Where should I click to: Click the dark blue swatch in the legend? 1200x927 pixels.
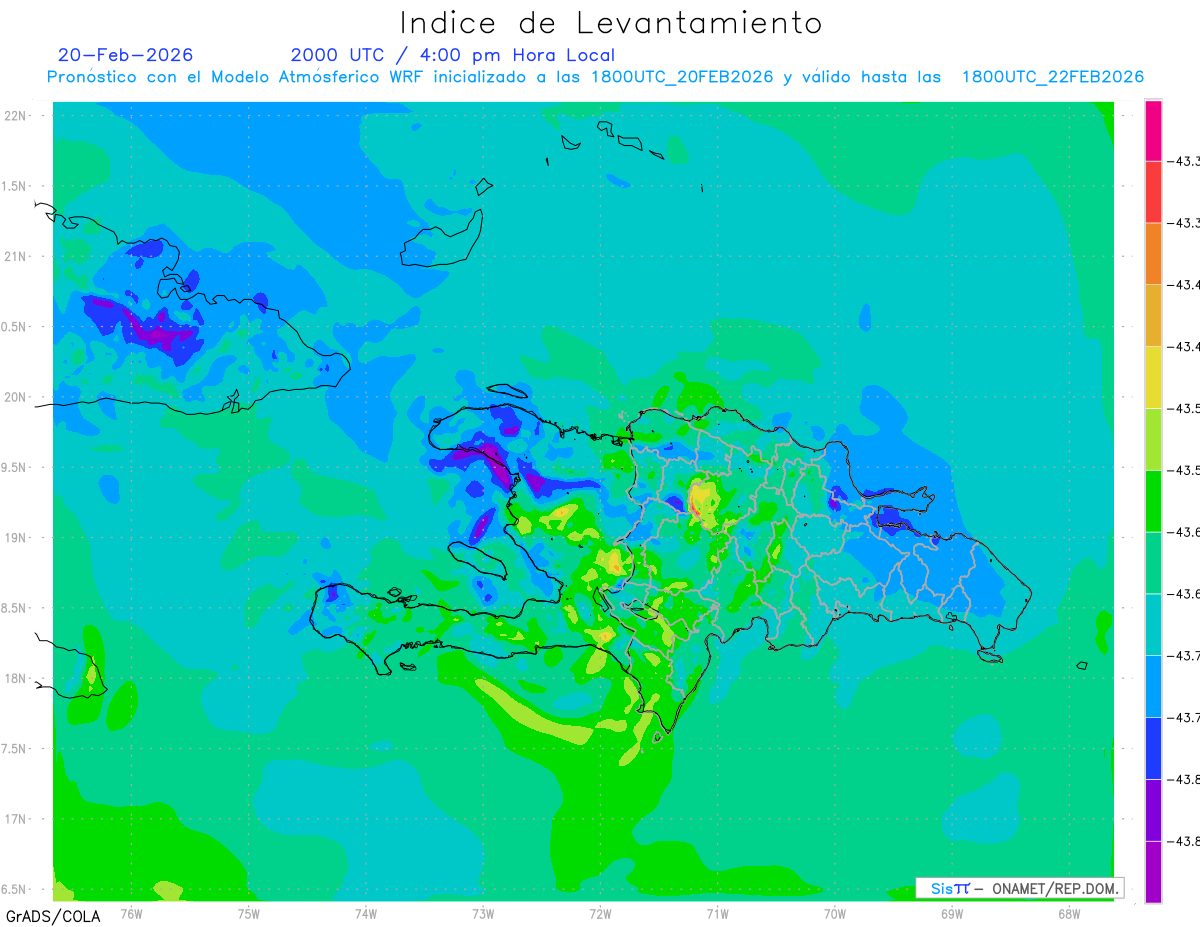pos(1153,748)
